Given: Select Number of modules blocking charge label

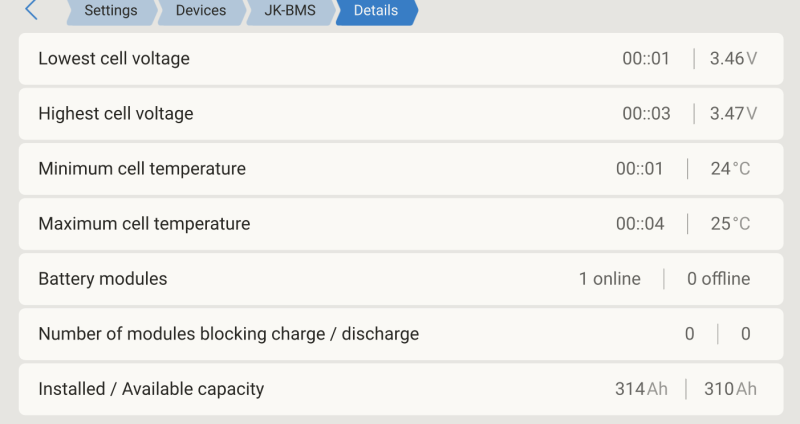Looking at the screenshot, I should tap(228, 334).
